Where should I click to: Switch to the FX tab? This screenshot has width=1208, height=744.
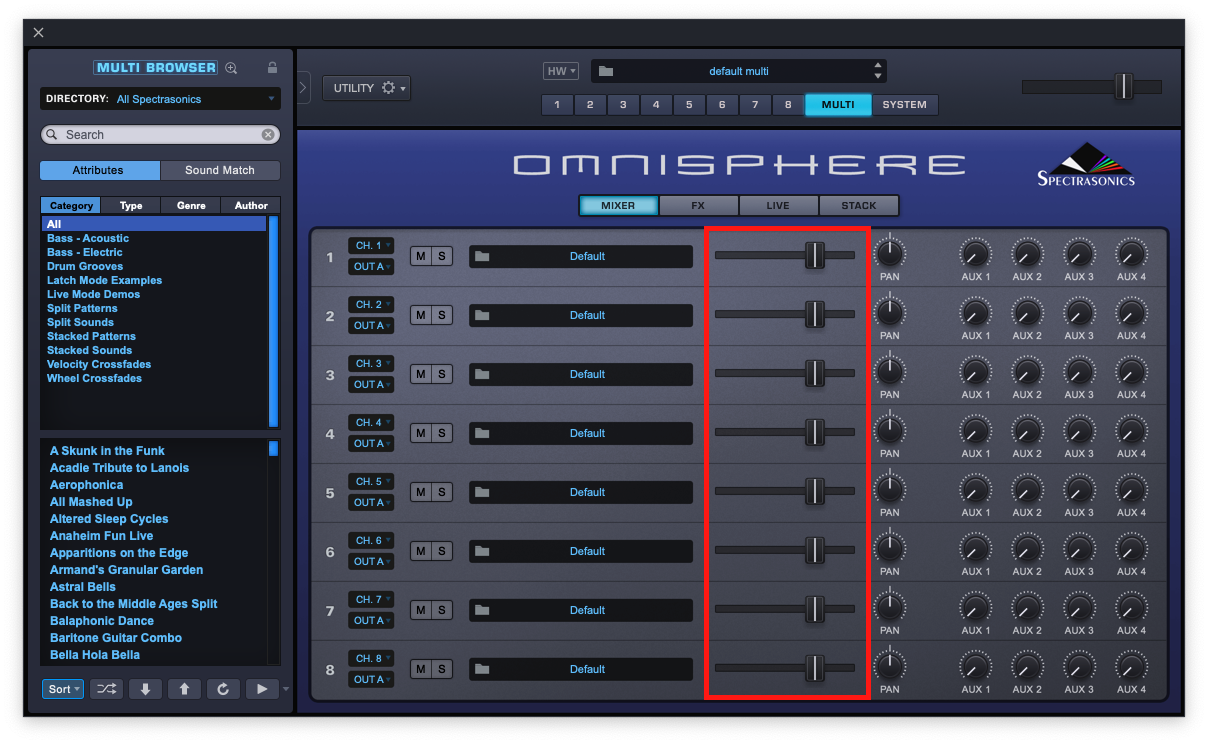[x=698, y=205]
